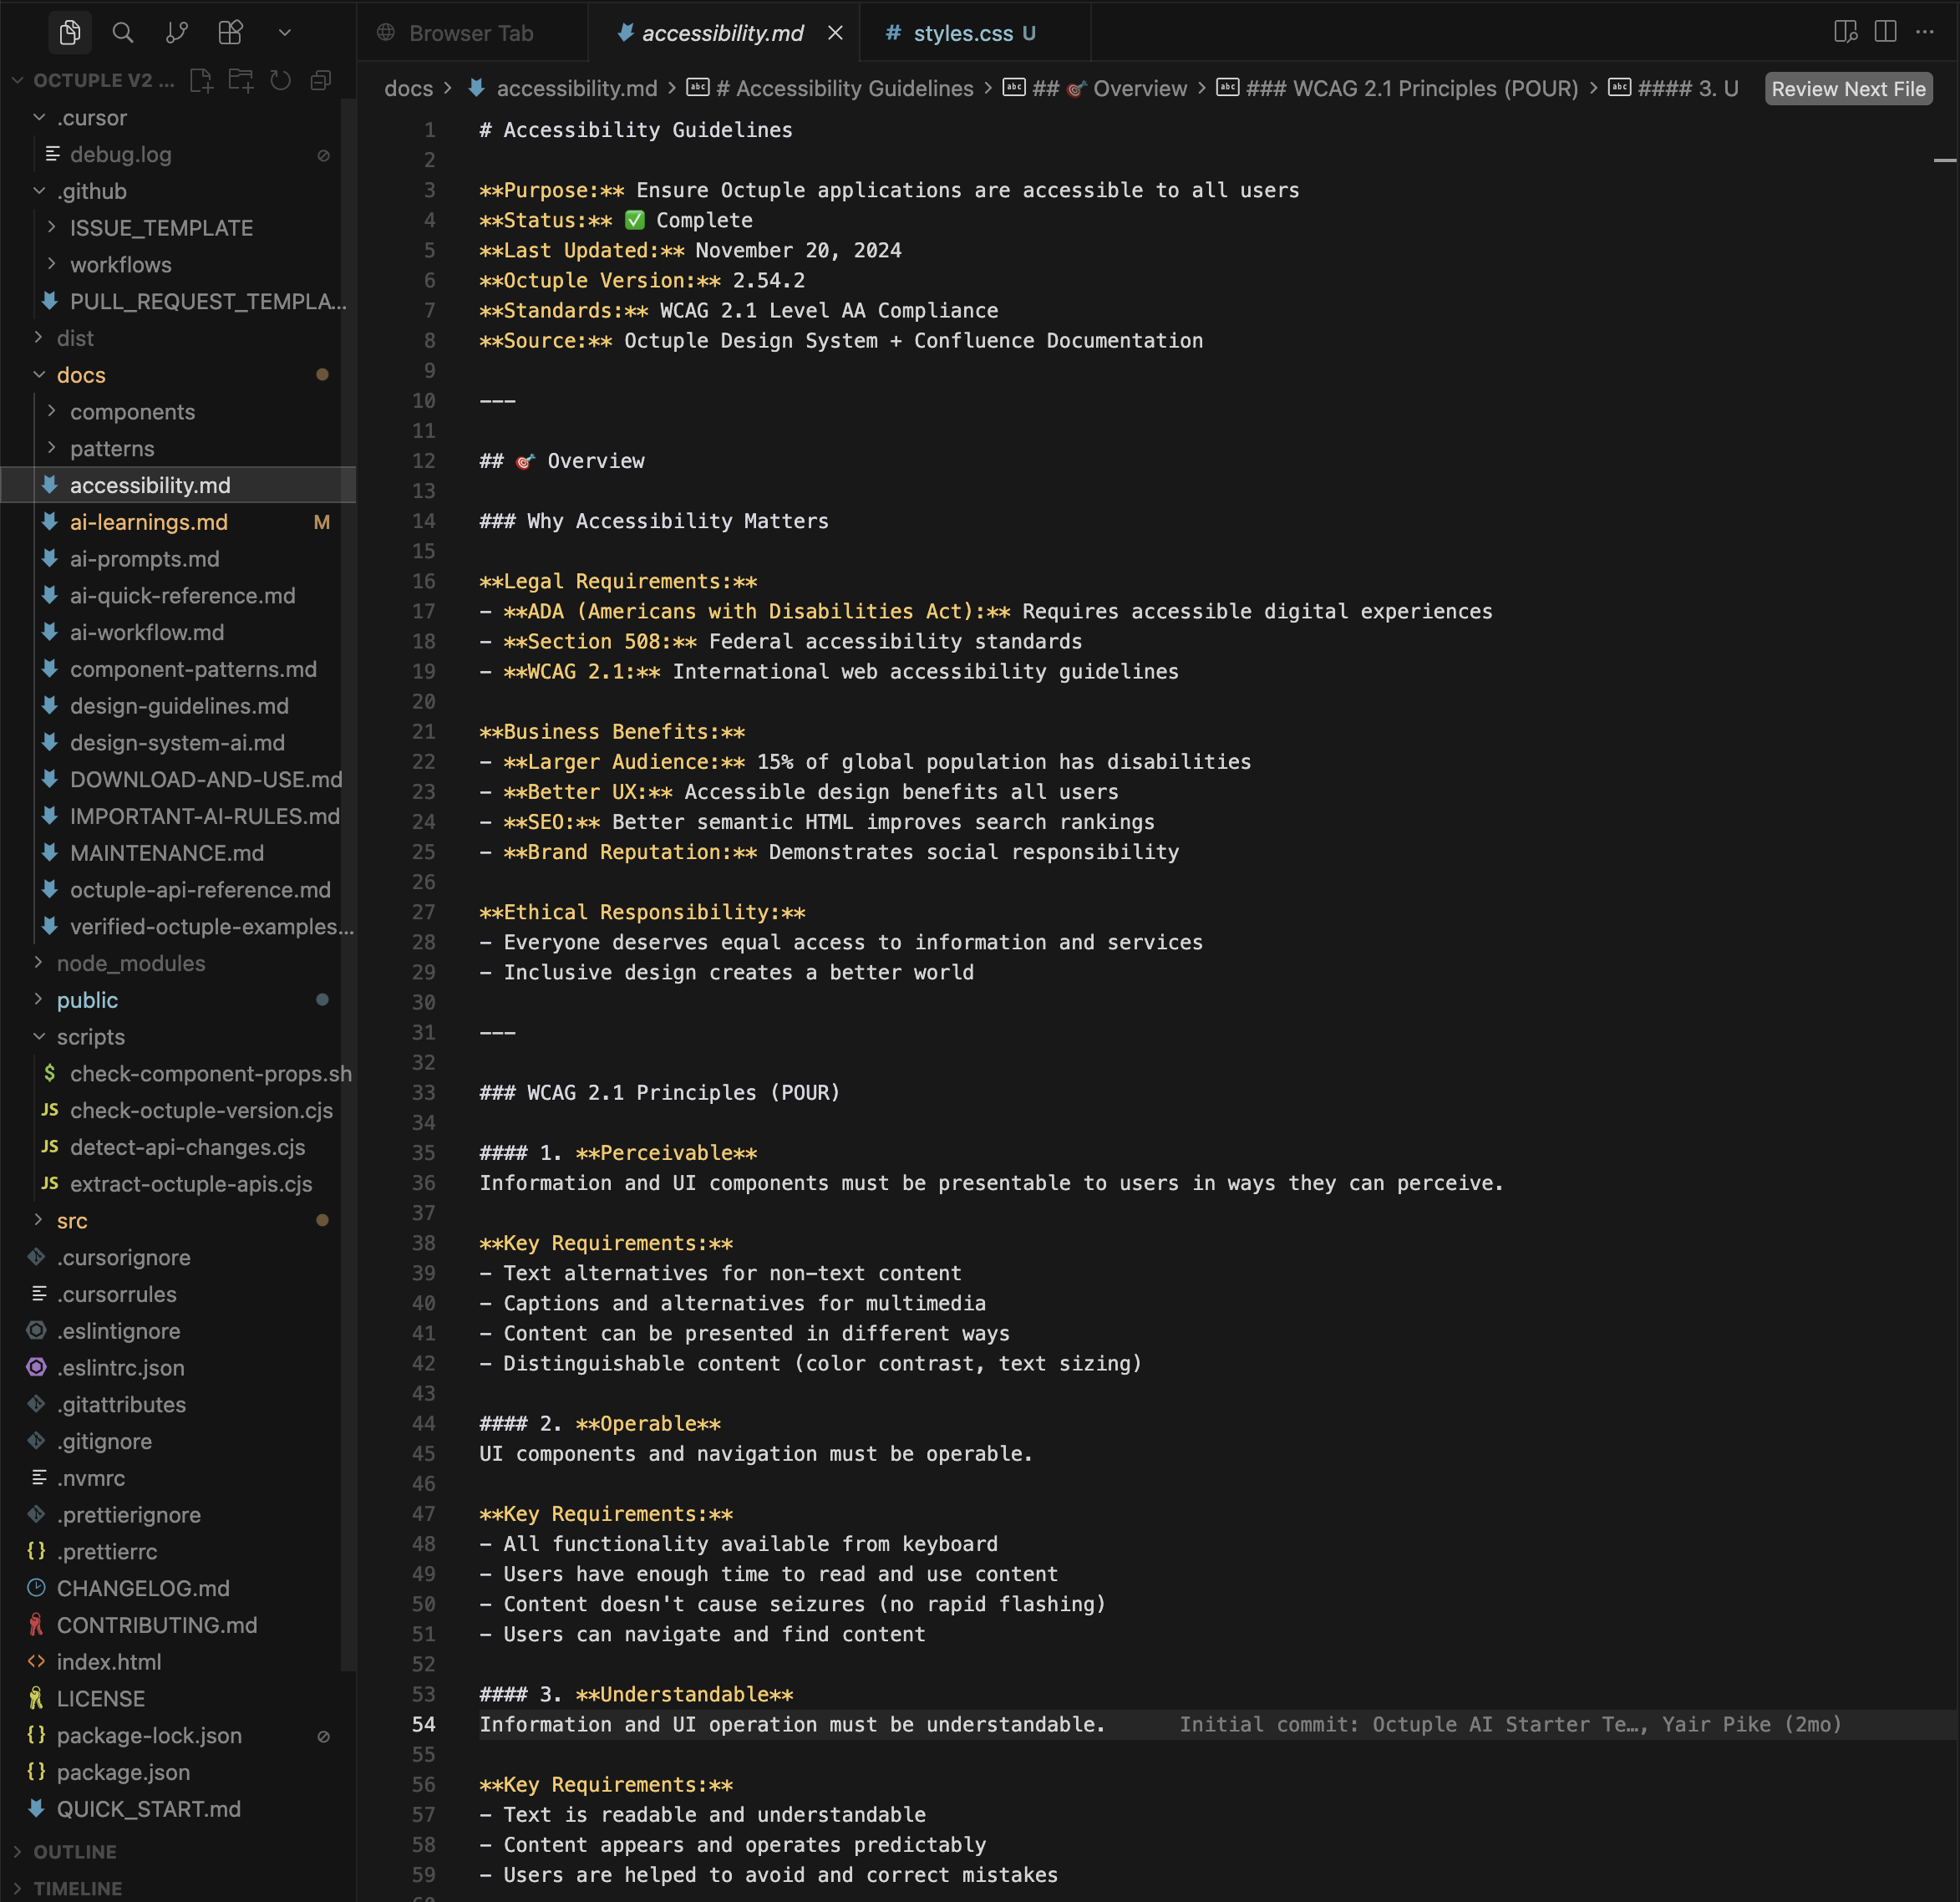Open the Extensions view icon
Viewport: 1960px width, 1902px height.
click(230, 33)
